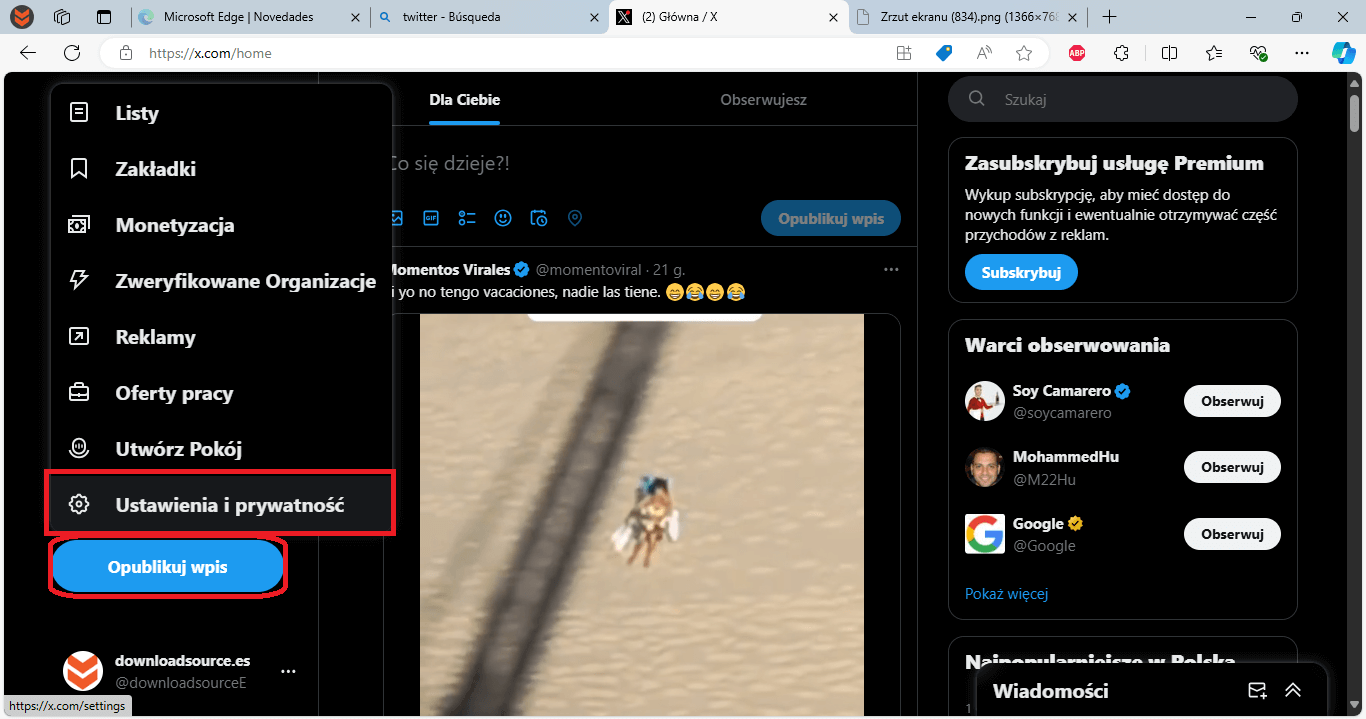The height and width of the screenshot is (719, 1366).
Task: Click the schedule post calendar icon
Action: 539,218
